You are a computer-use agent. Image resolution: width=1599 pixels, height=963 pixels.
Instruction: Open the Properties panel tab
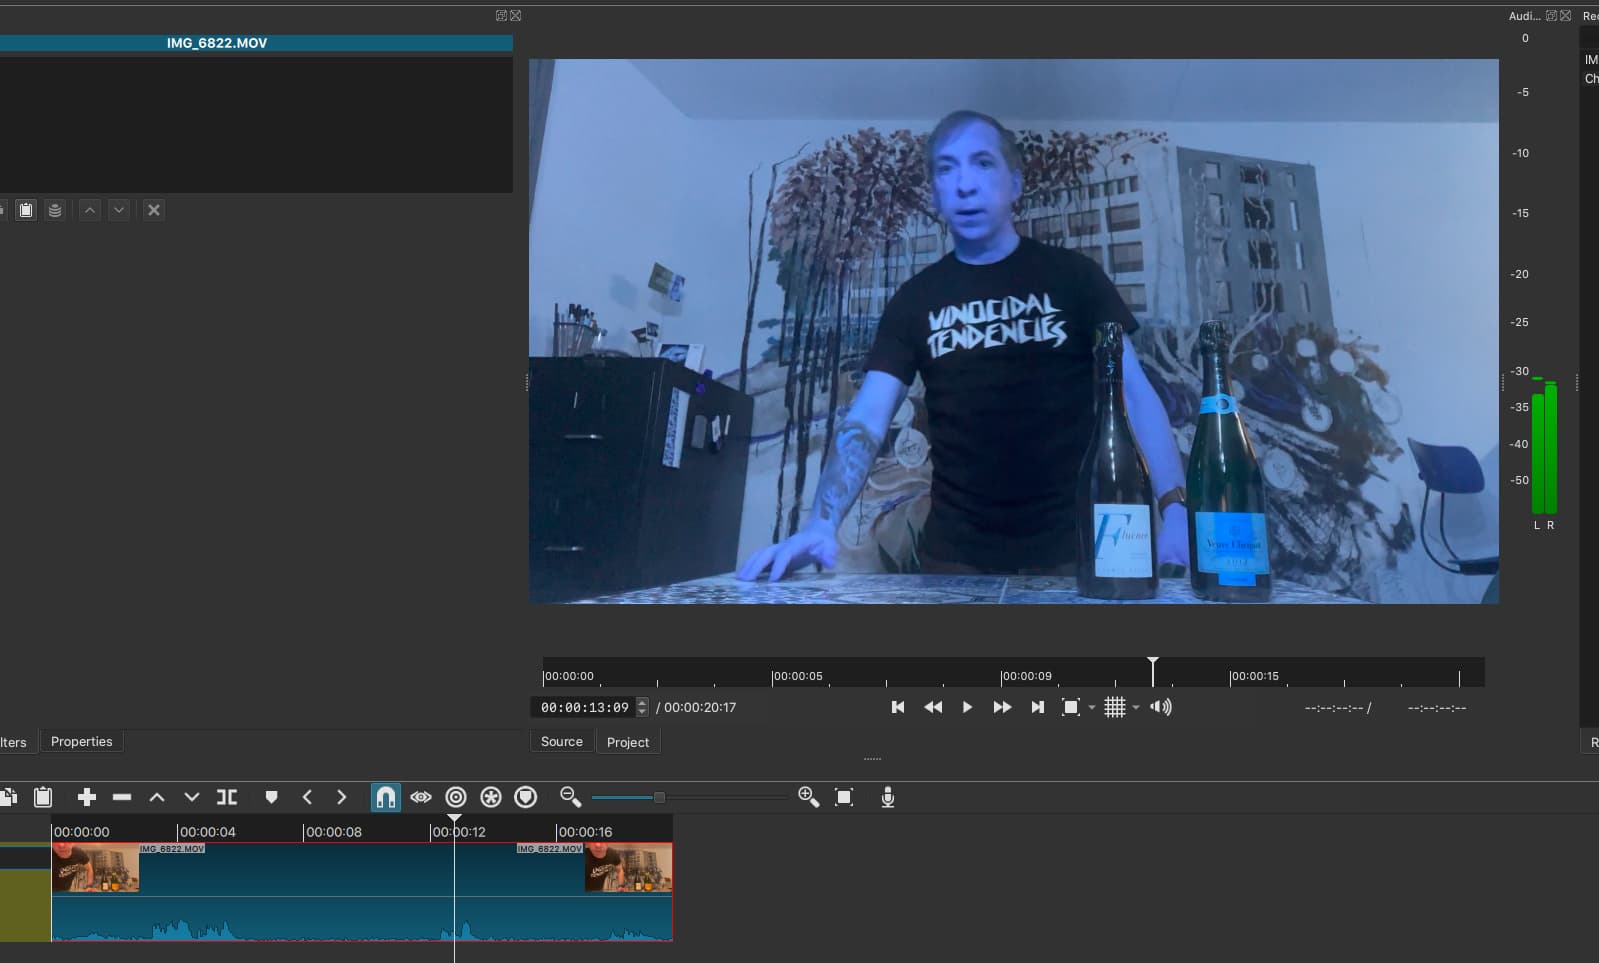(82, 742)
